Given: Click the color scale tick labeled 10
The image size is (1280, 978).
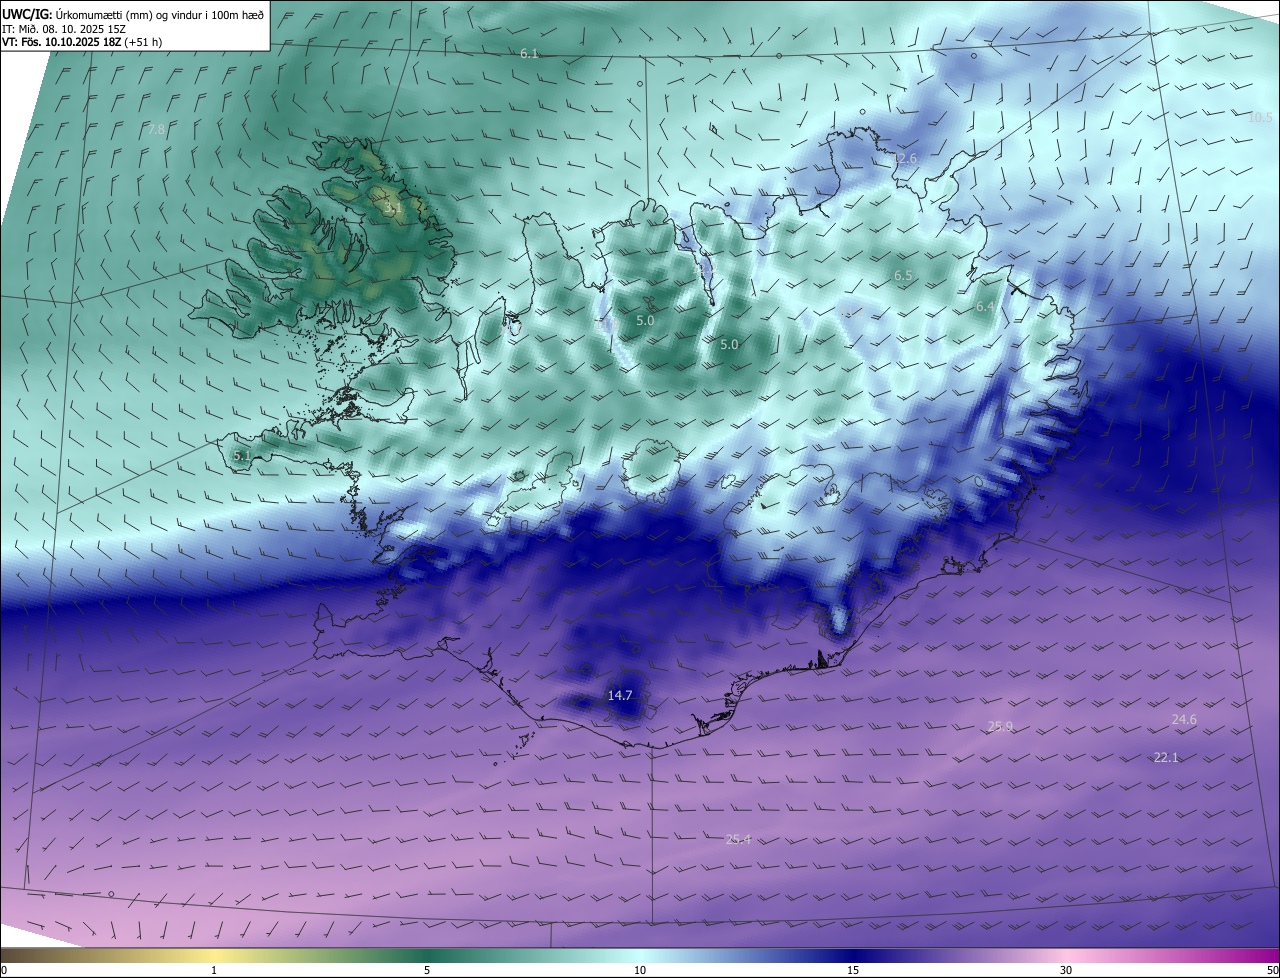Looking at the screenshot, I should [x=640, y=970].
